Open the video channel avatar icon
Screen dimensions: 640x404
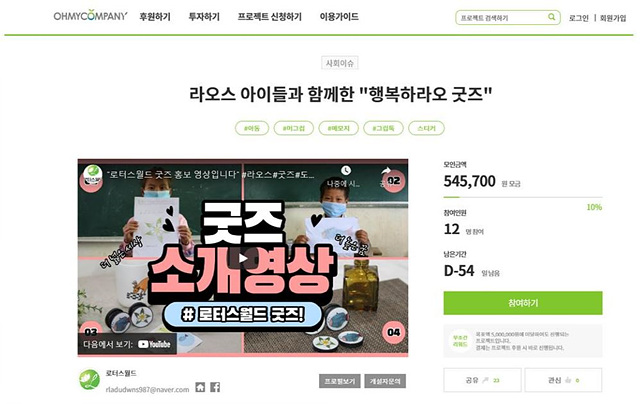pyautogui.click(x=93, y=175)
